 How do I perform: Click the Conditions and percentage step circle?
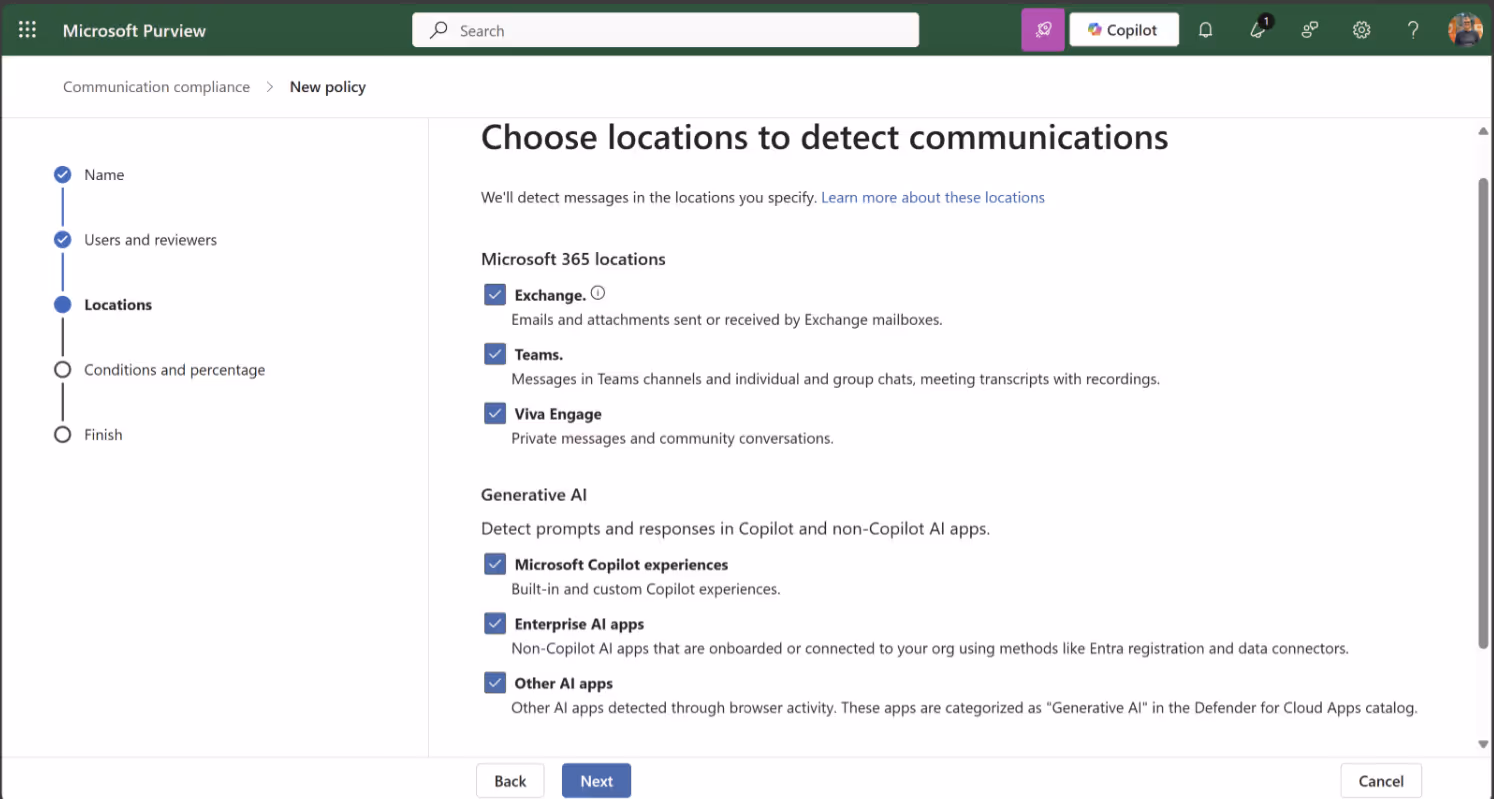62,369
